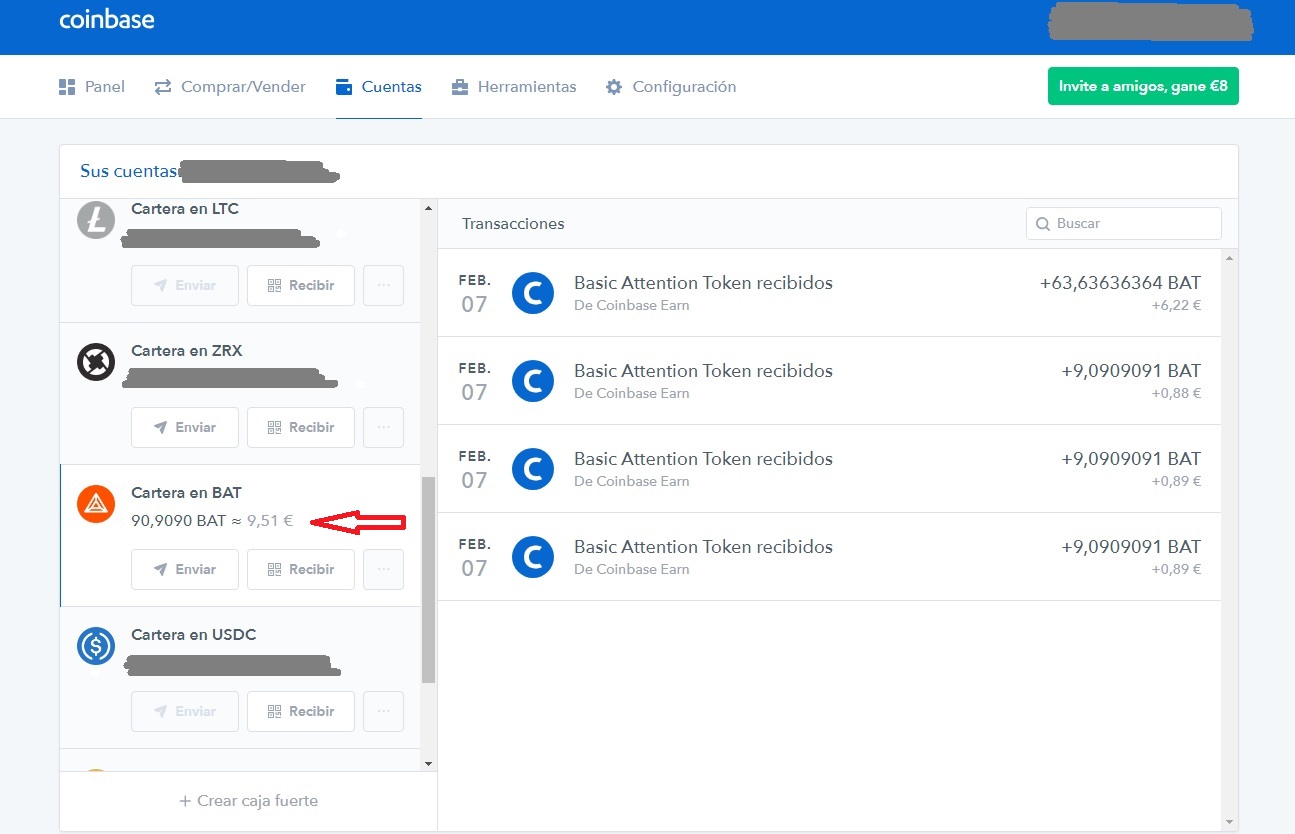Click wallet list scroll up arrow
This screenshot has height=834, width=1295.
coord(429,208)
